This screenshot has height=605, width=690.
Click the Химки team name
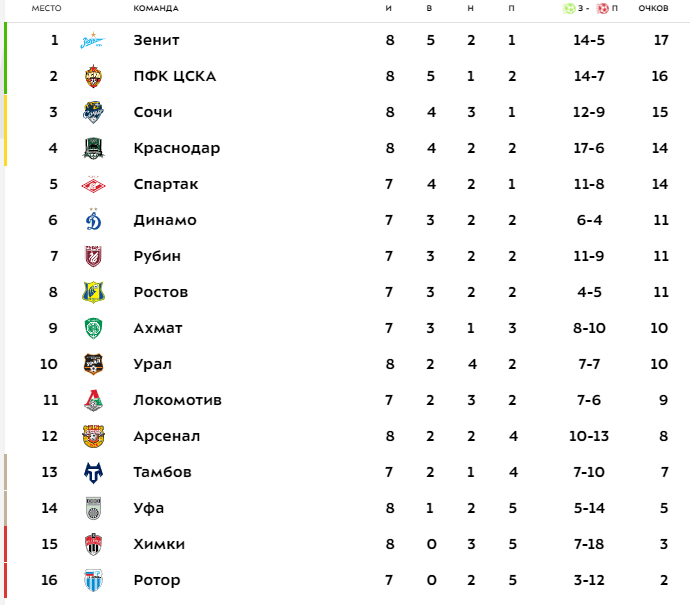pos(159,545)
